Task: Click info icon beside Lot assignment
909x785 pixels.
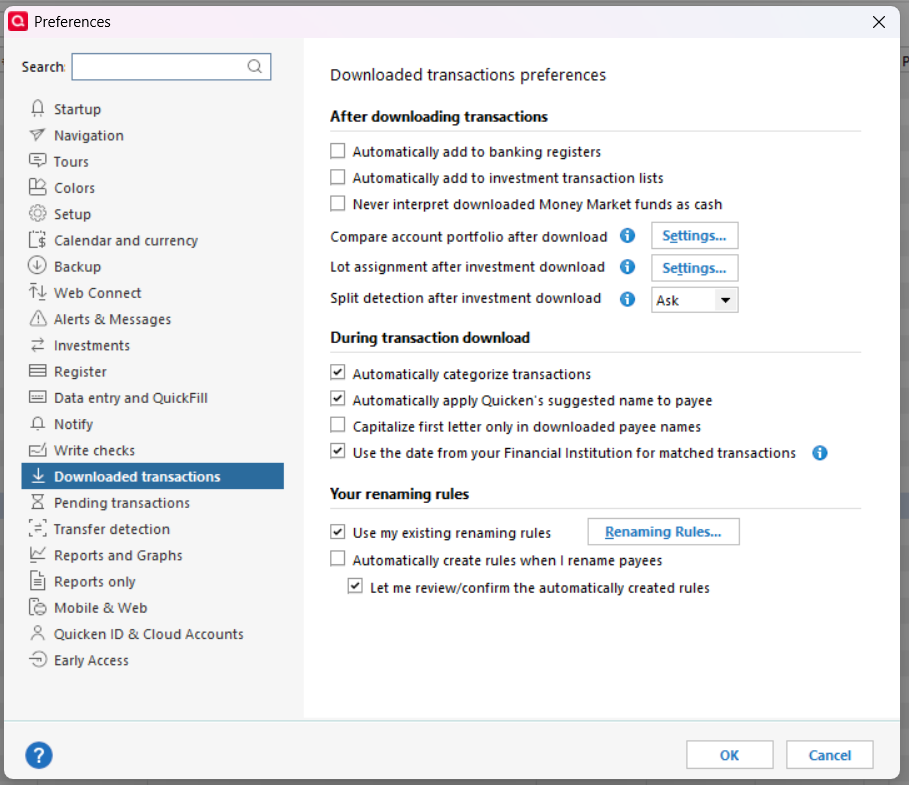Action: [627, 267]
